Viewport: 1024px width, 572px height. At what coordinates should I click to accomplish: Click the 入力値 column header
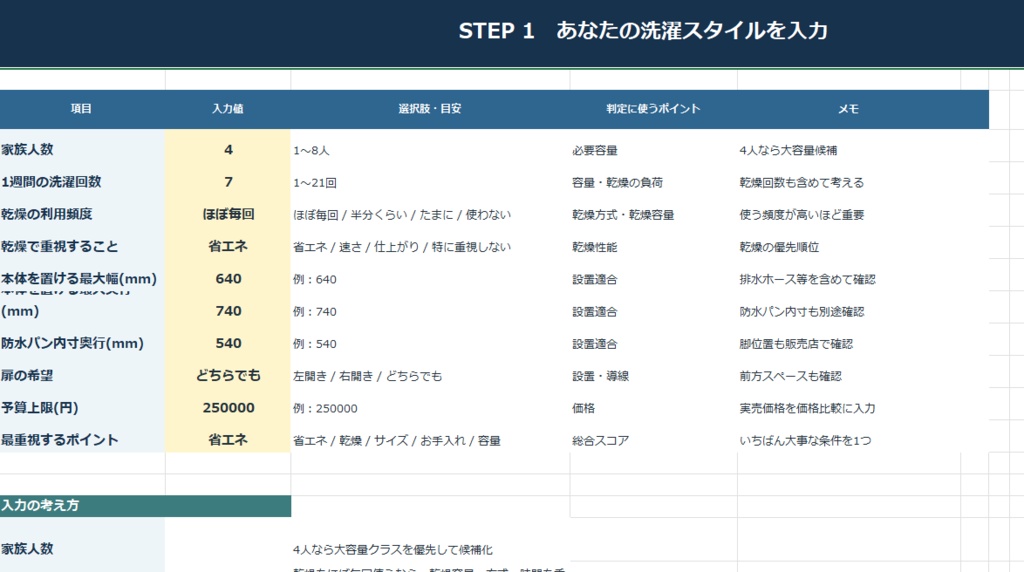click(x=228, y=109)
